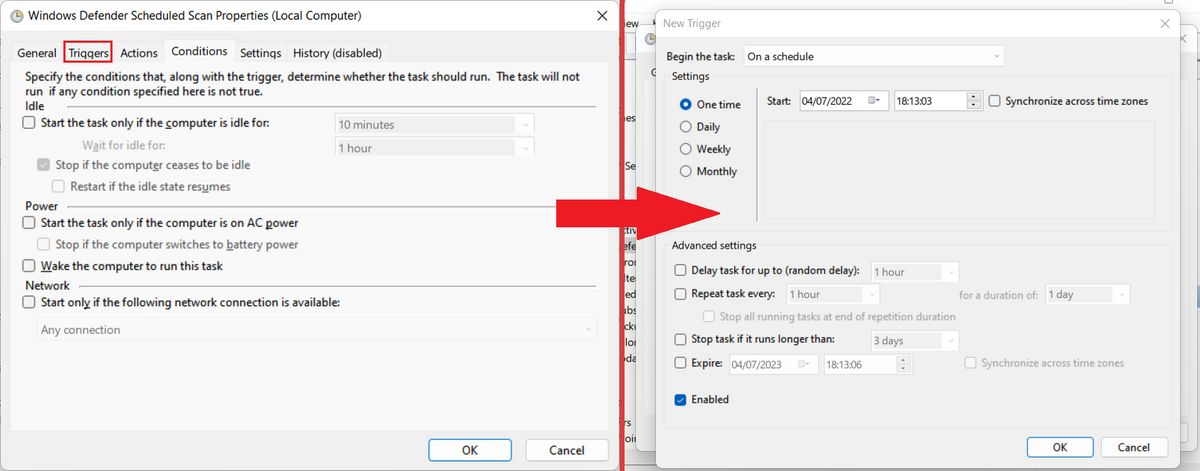Enable Delay task for up to random delay
The height and width of the screenshot is (471, 1200).
tap(681, 271)
